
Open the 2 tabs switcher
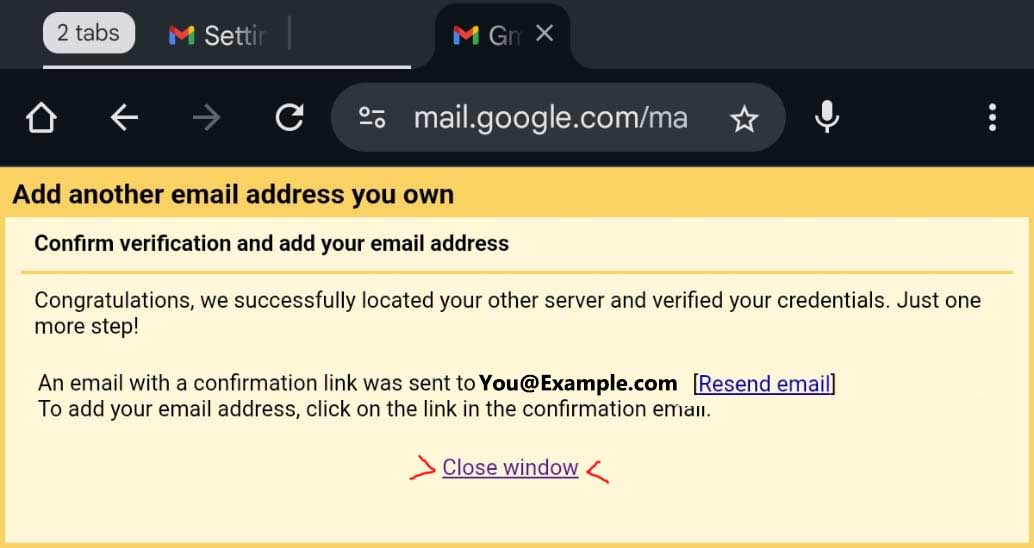[88, 33]
